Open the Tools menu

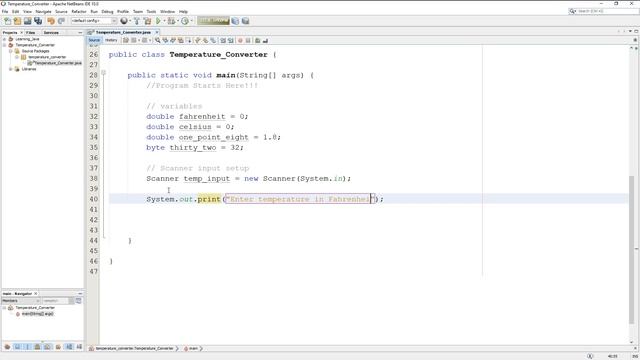click(x=151, y=11)
